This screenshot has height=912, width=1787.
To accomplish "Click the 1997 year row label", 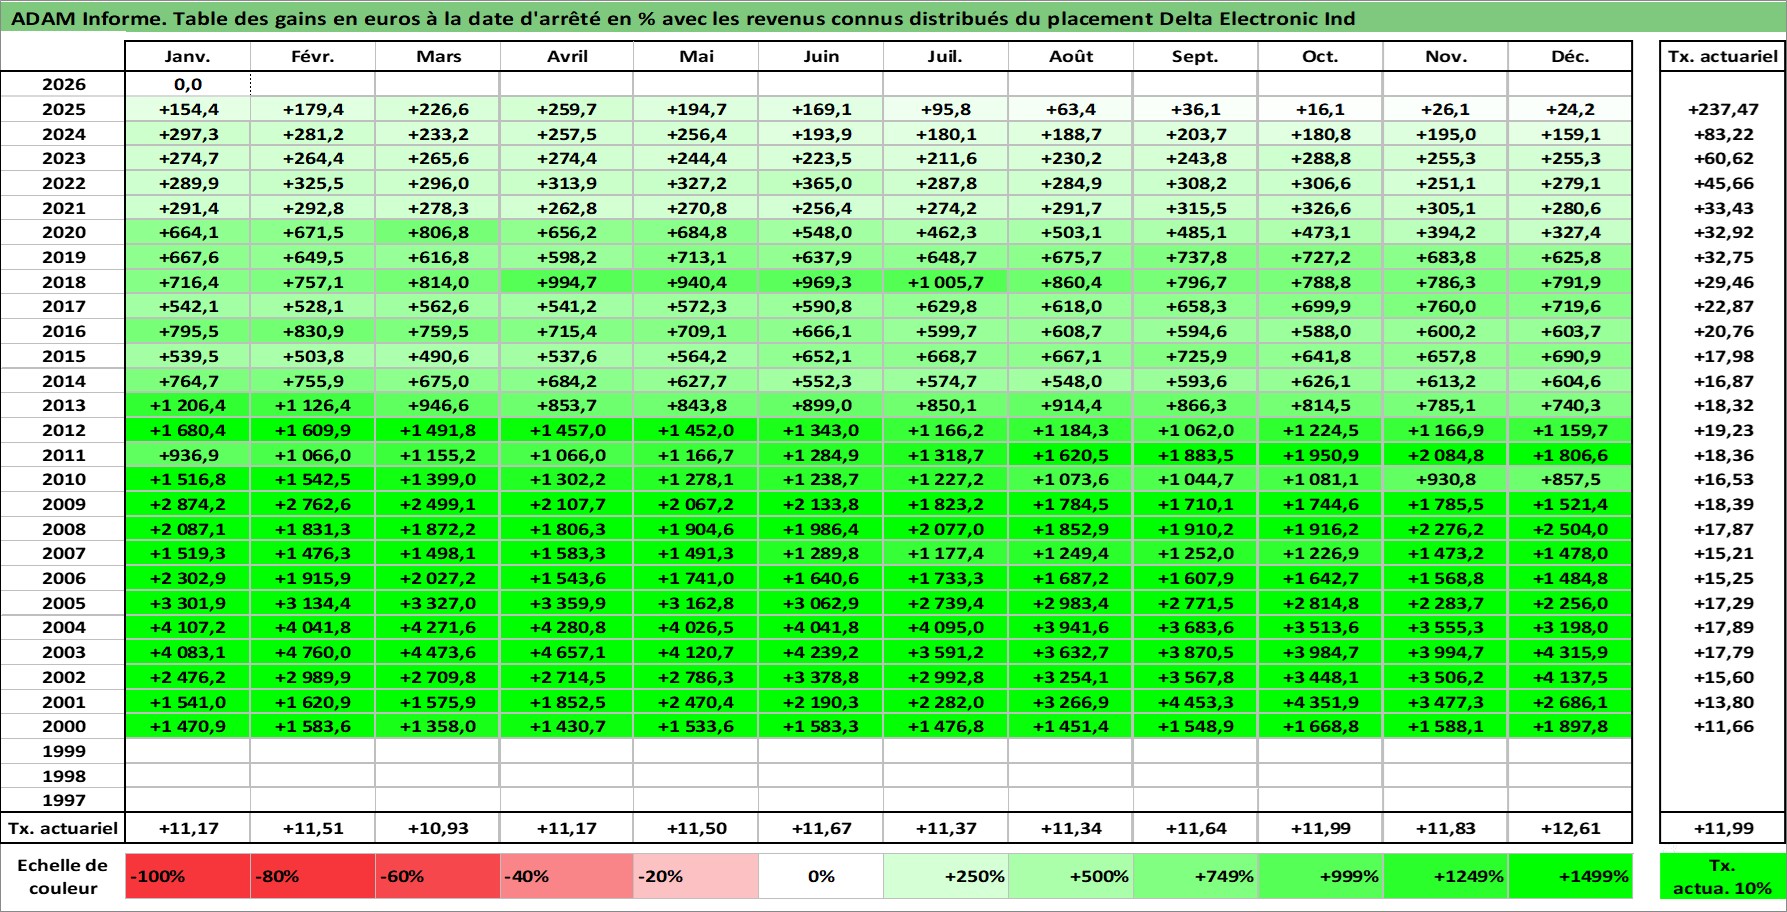I will click(x=63, y=800).
